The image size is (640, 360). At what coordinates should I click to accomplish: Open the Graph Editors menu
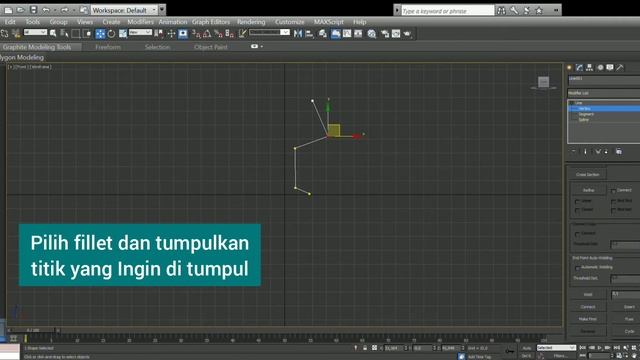211,22
